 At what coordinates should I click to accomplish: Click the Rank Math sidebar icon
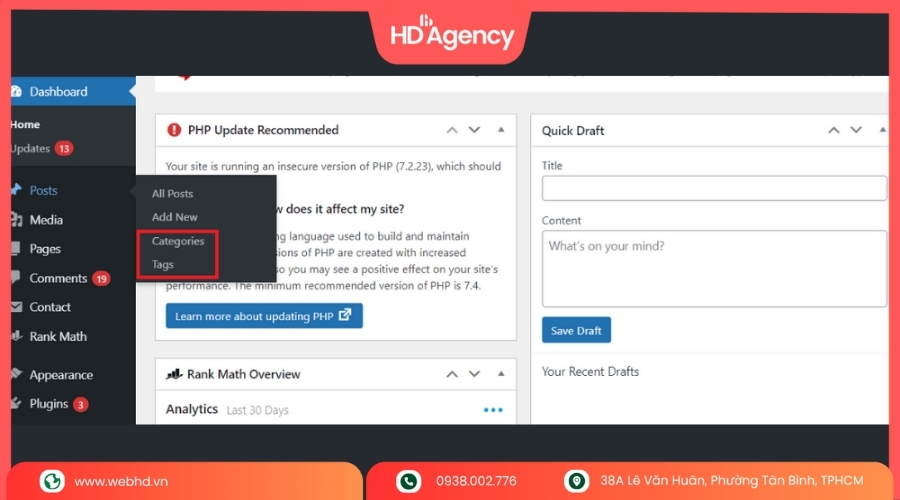(17, 337)
